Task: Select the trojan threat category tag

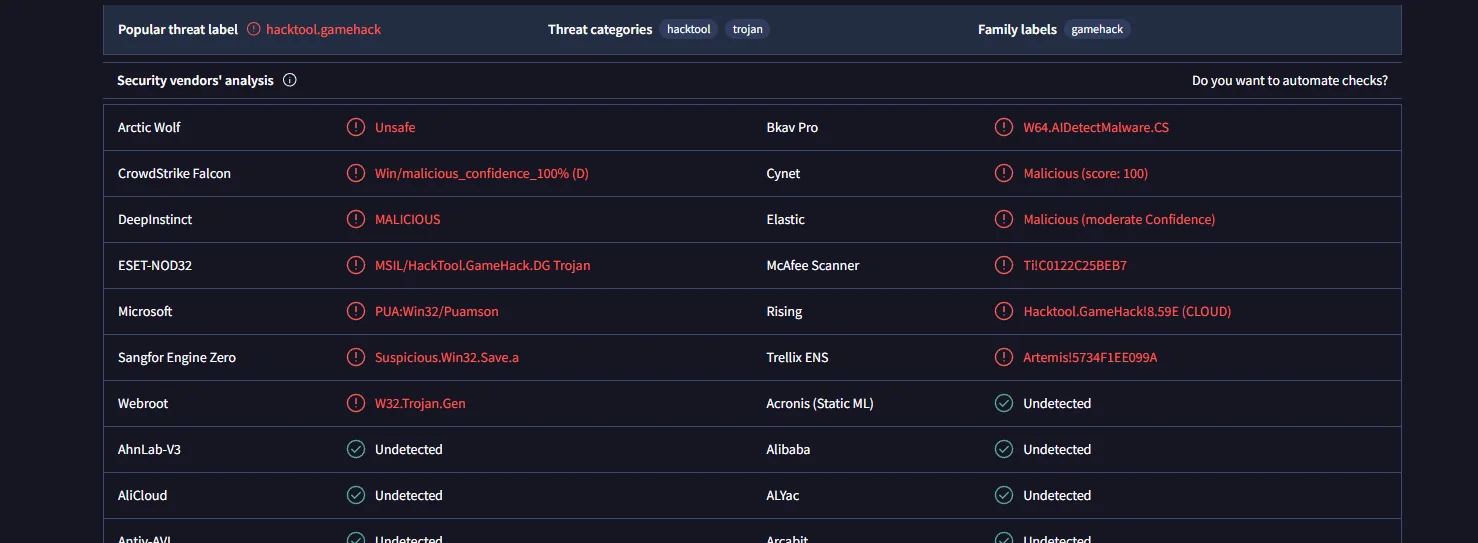Action: 747,30
